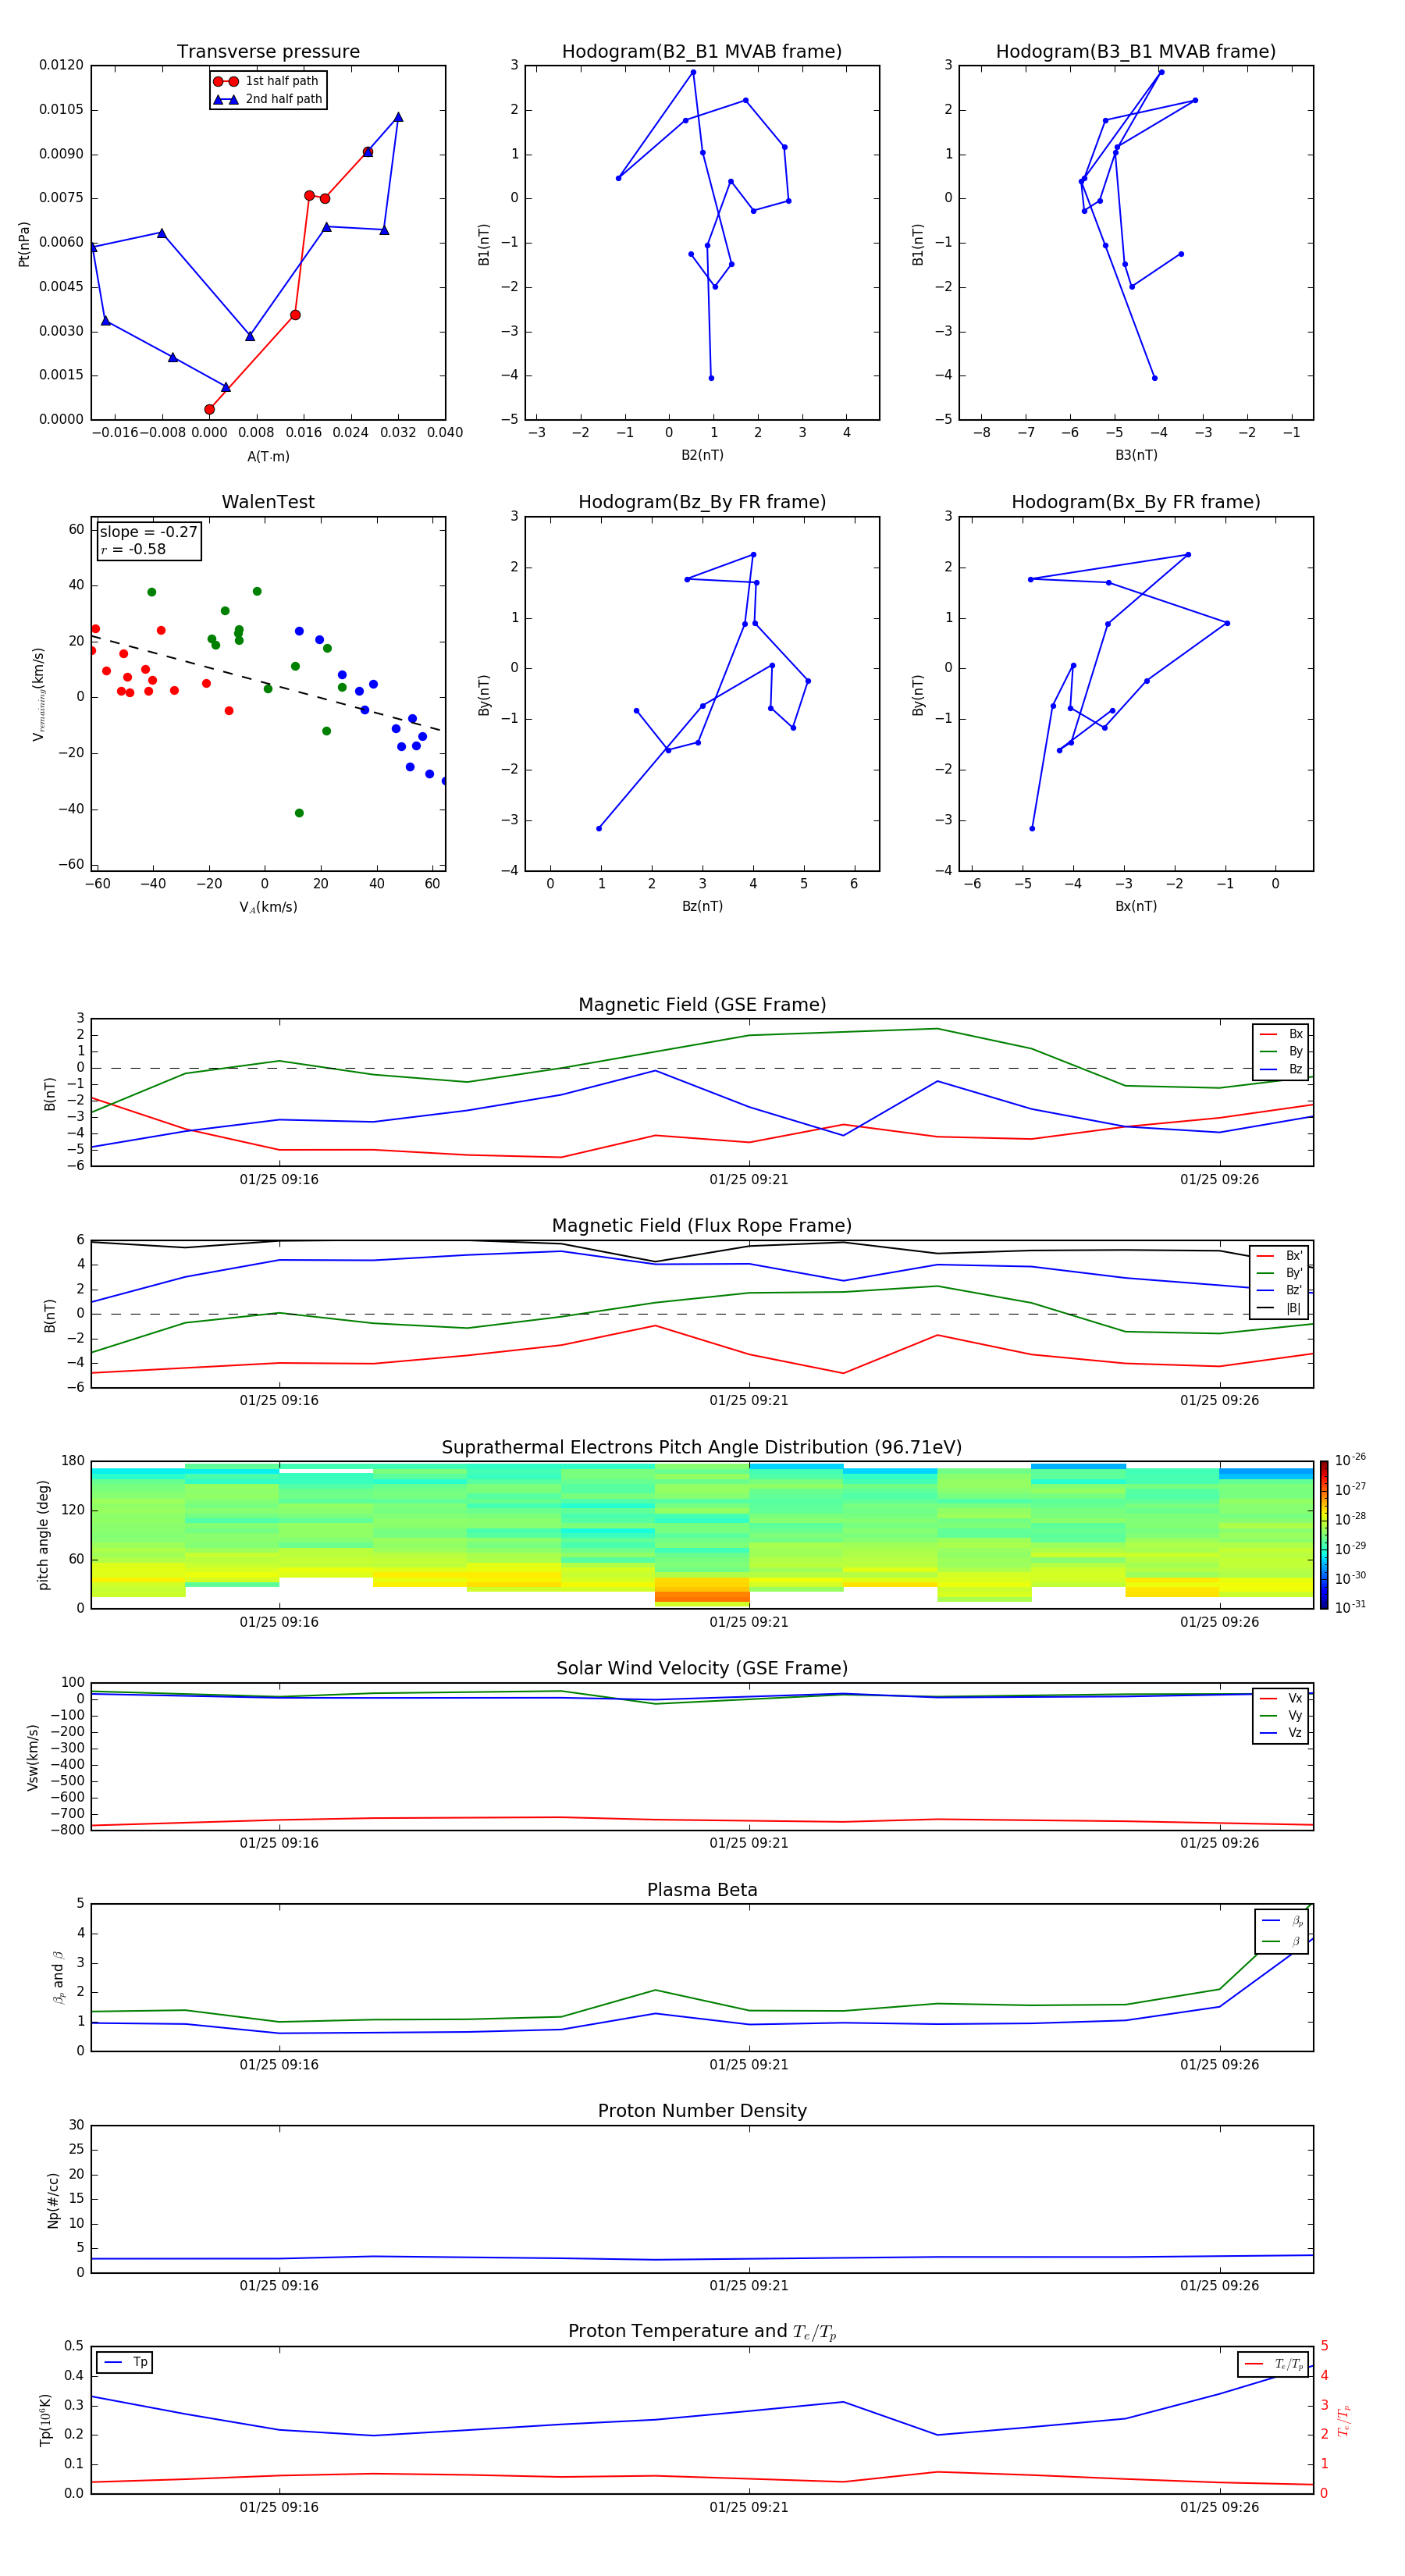Click the 'Tp' legend entry
This screenshot has height=2576, width=1405.
click(x=125, y=2362)
